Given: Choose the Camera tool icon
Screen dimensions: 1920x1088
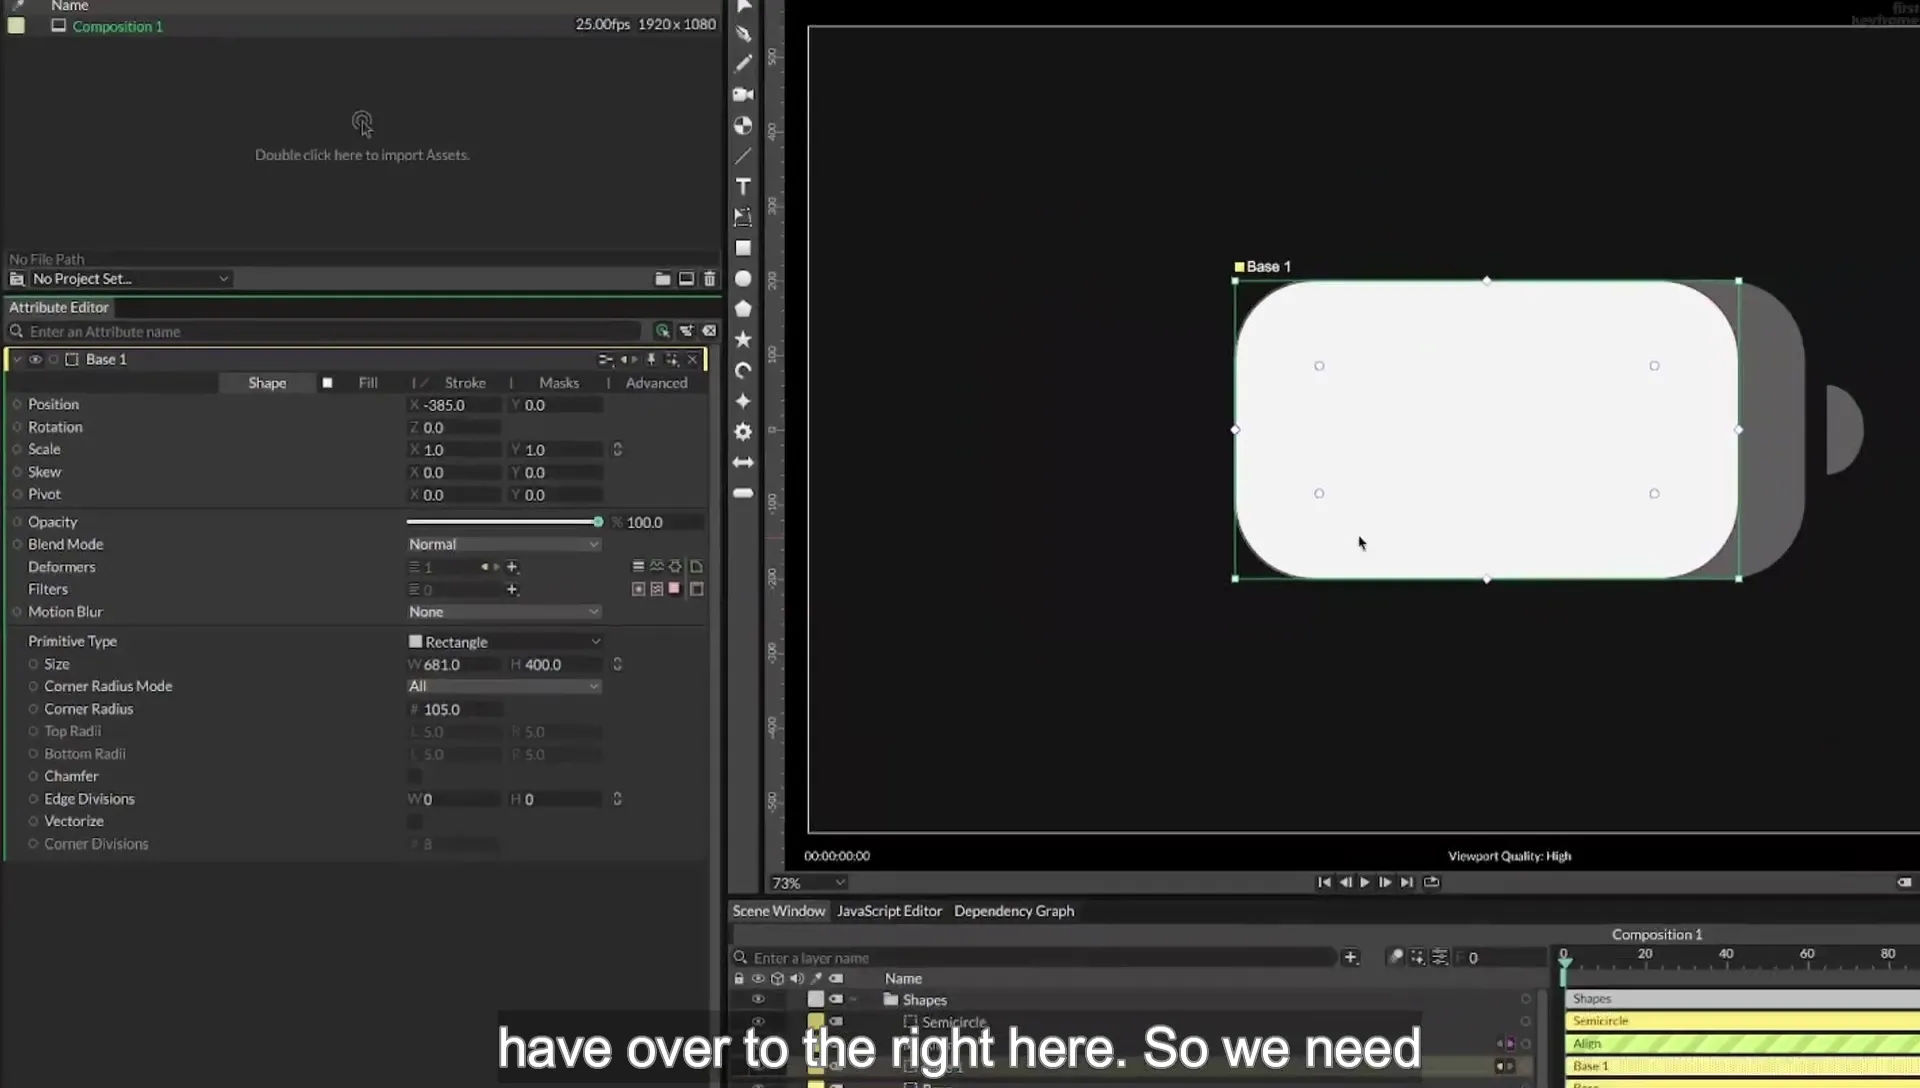Looking at the screenshot, I should click(x=743, y=94).
